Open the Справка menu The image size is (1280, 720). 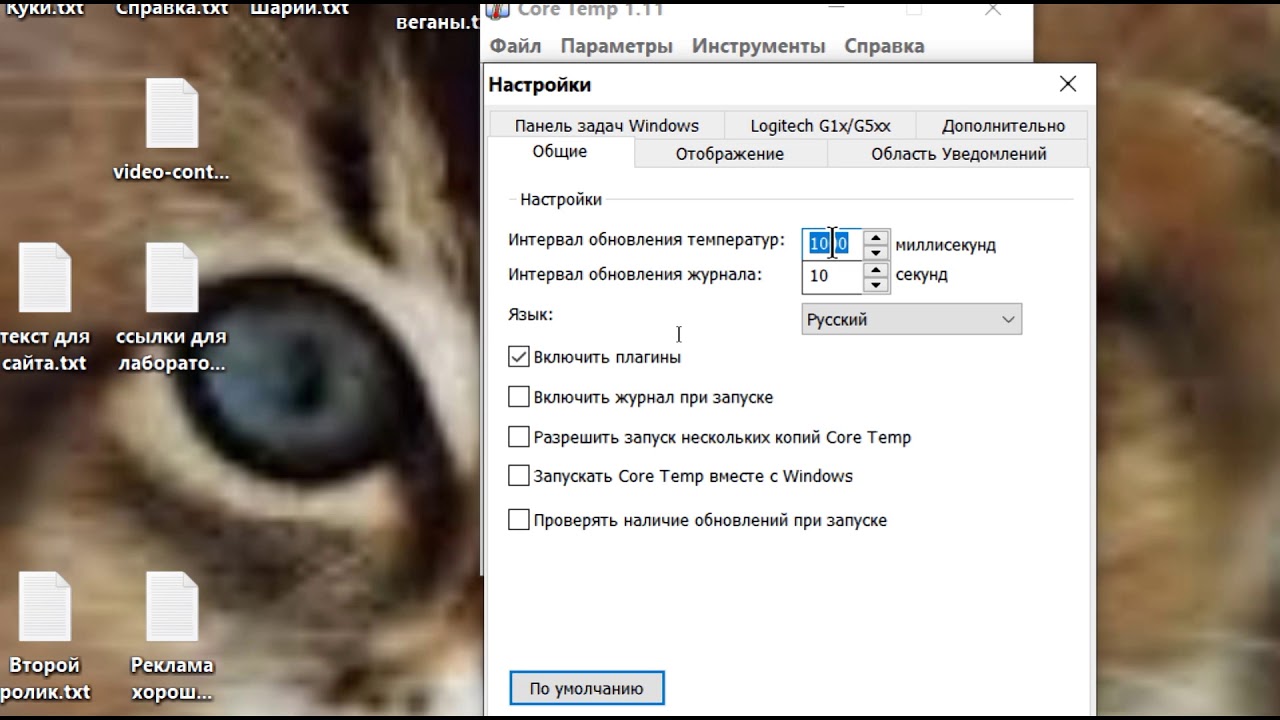[x=884, y=46]
